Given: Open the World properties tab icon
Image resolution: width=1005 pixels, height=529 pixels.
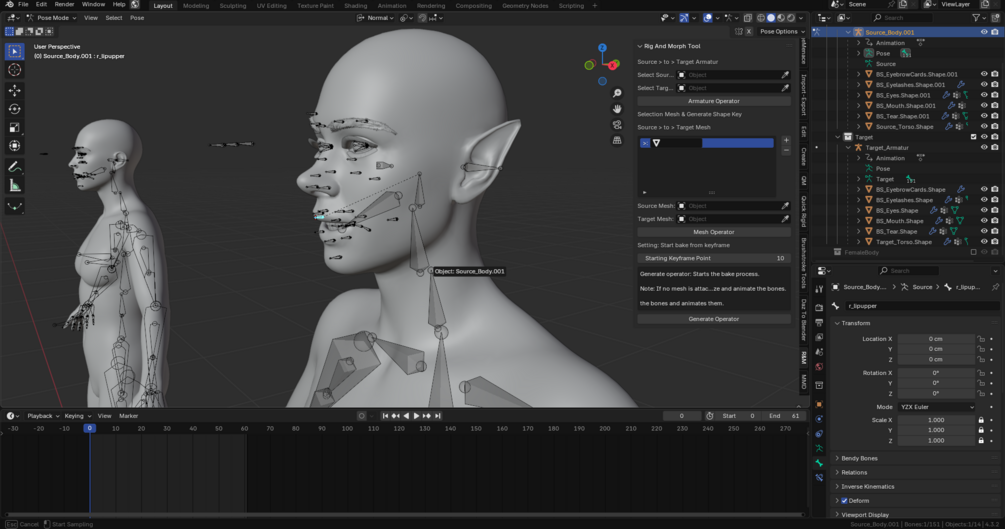Looking at the screenshot, I should 819,367.
